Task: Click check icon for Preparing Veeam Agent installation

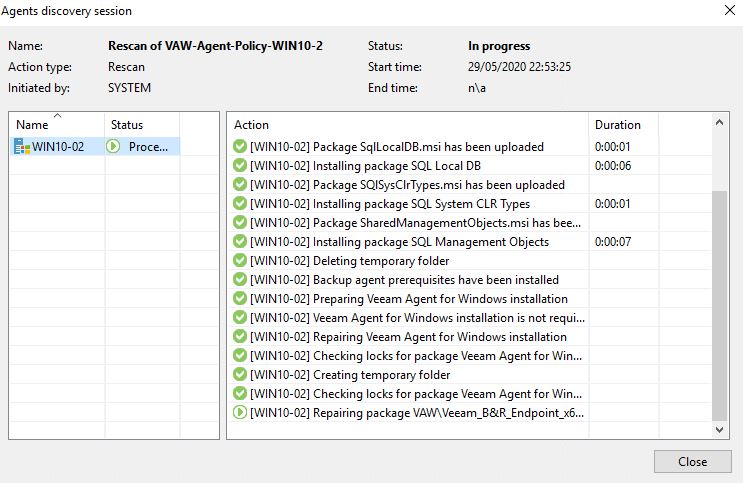Action: pos(240,298)
